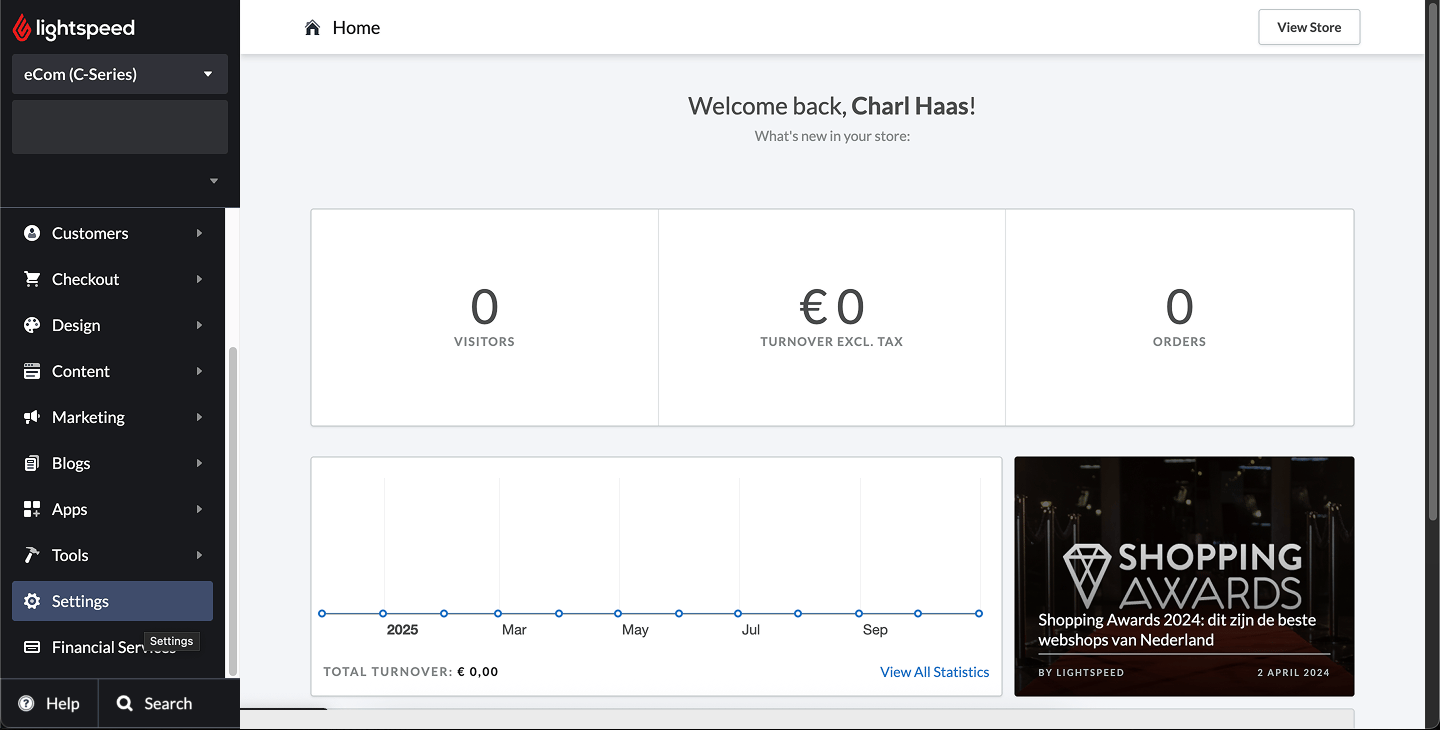This screenshot has width=1440, height=730.
Task: Click the 'Sep' chart axis label
Action: [875, 630]
